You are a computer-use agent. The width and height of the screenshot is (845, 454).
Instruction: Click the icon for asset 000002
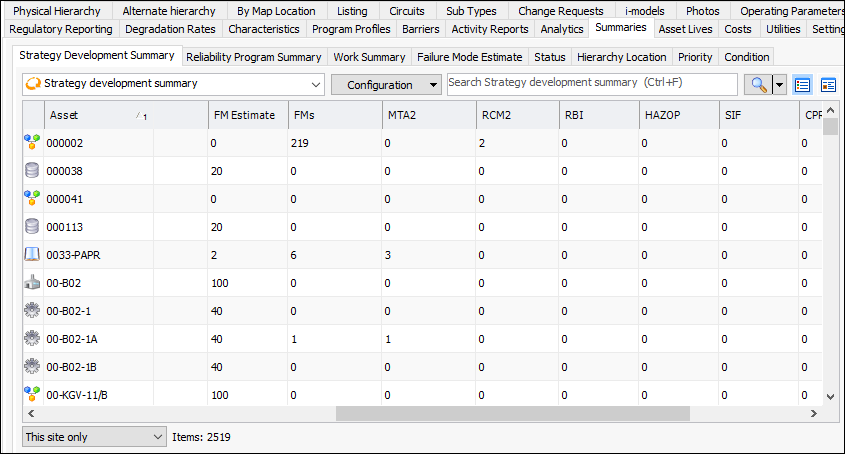pyautogui.click(x=32, y=143)
